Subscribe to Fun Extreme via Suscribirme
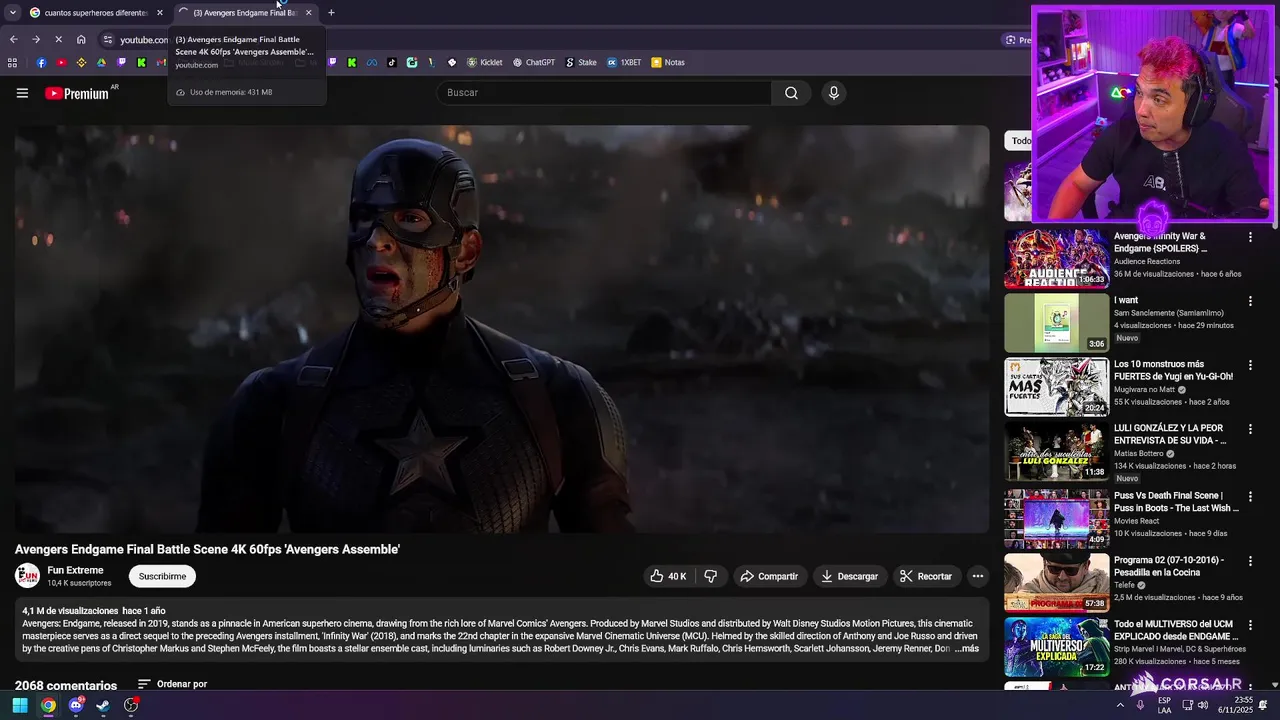1280x720 pixels. point(162,576)
